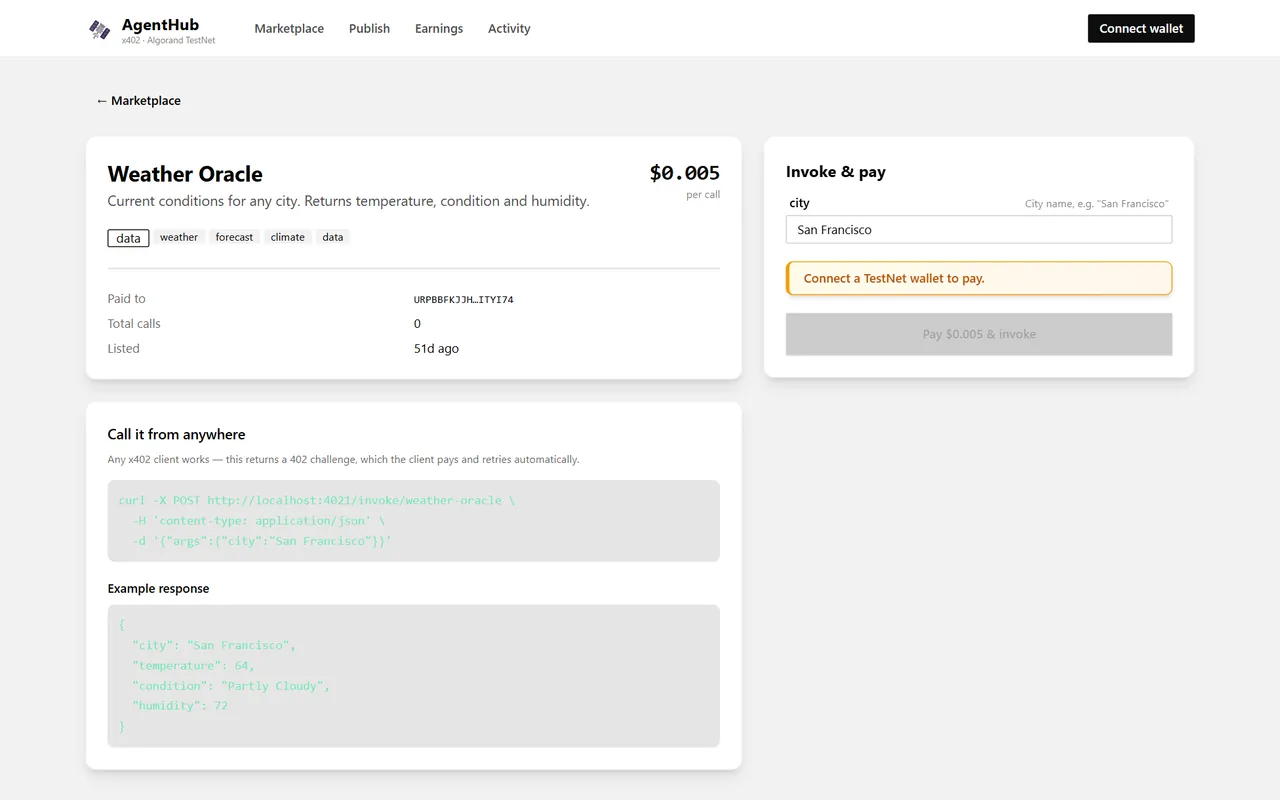Click the AgentHub satellite logo icon
Screen dimensions: 1280x800
[x=100, y=29]
